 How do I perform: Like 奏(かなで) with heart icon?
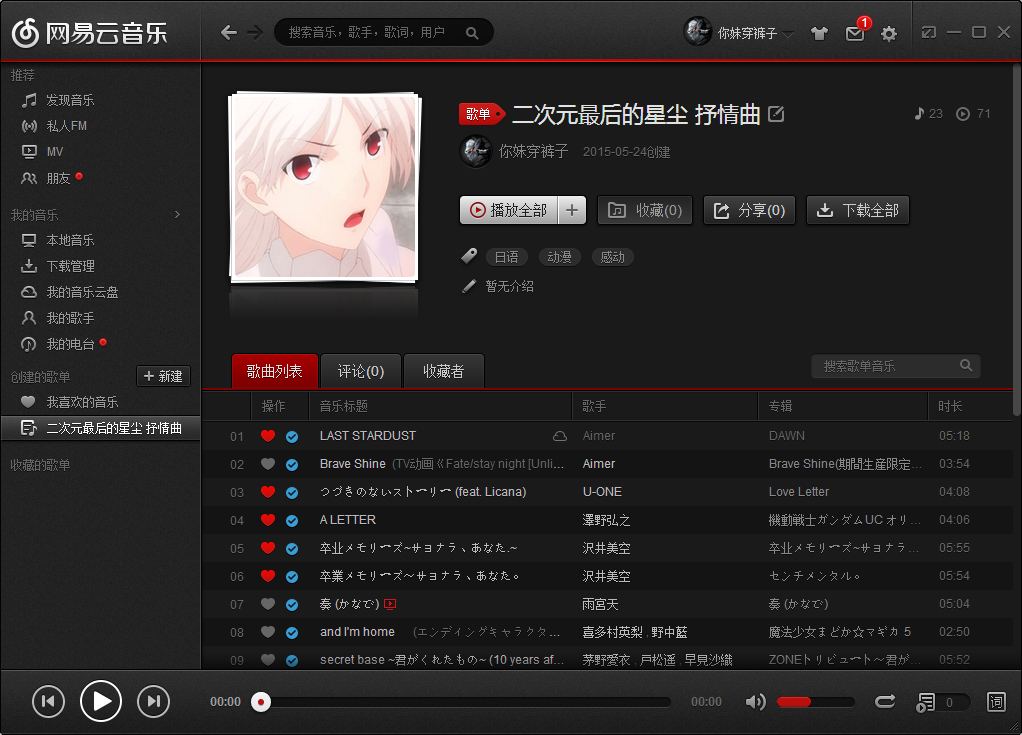(268, 604)
